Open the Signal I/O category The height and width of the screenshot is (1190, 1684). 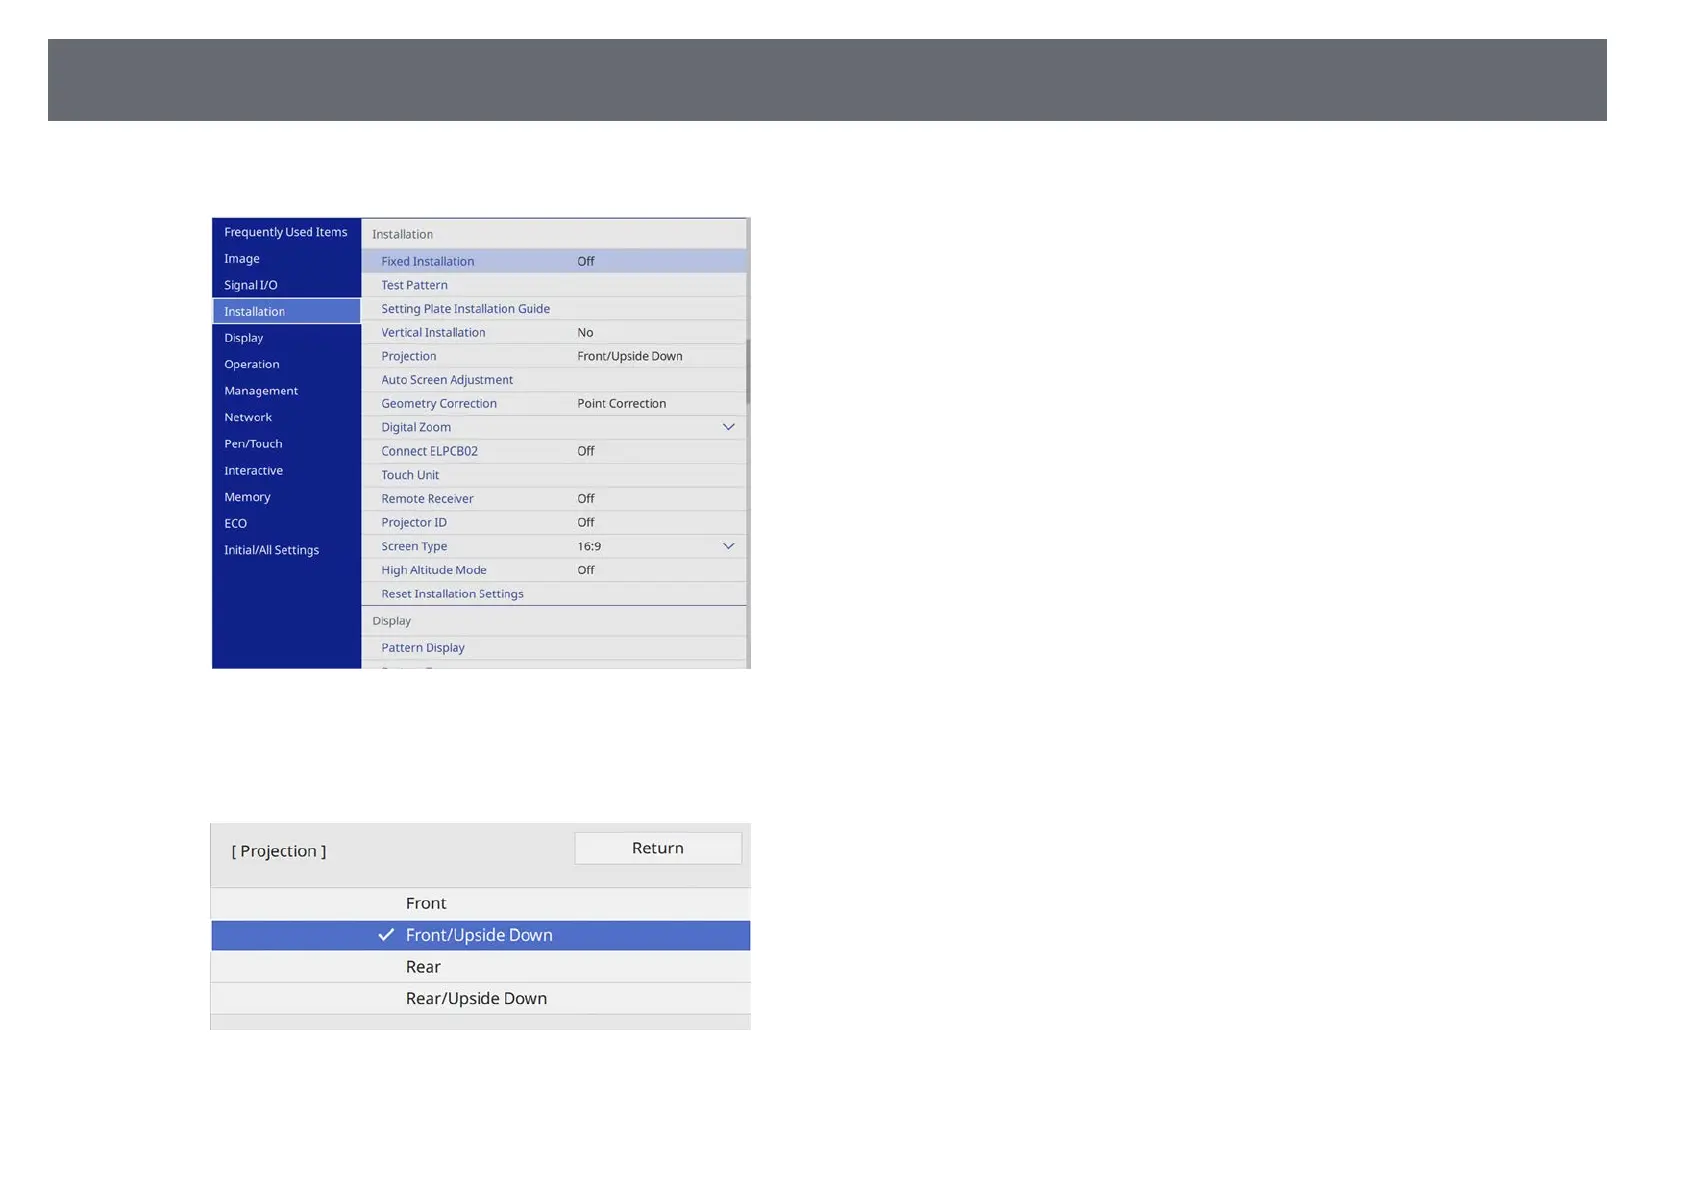click(286, 285)
